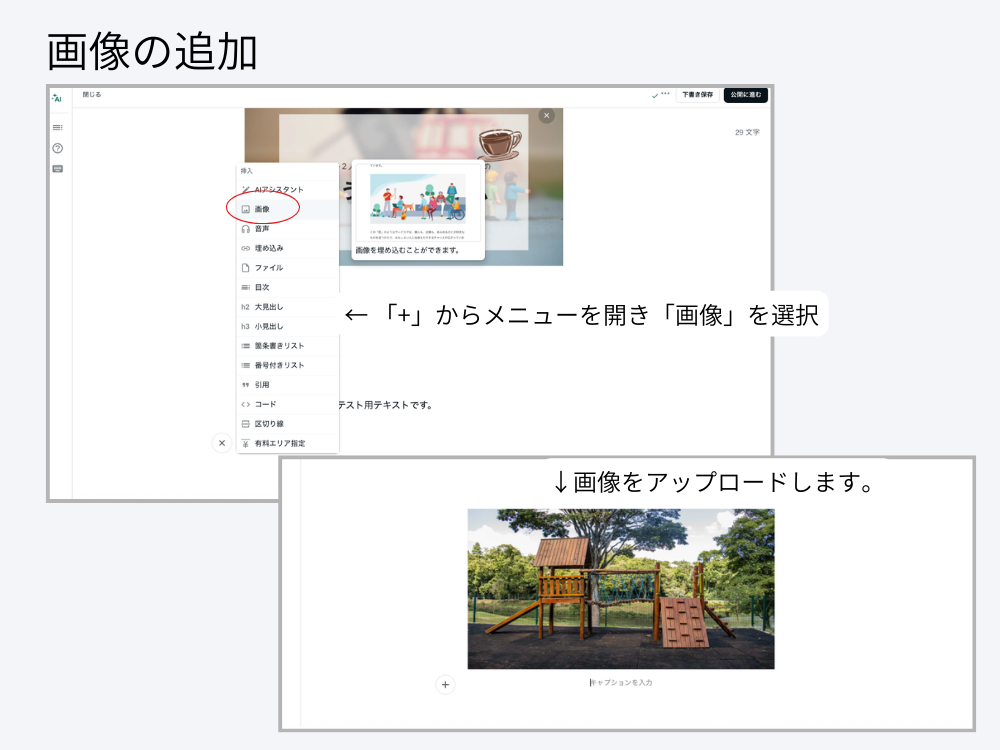Open the help question-mark icon in sidebar

pyautogui.click(x=56, y=148)
